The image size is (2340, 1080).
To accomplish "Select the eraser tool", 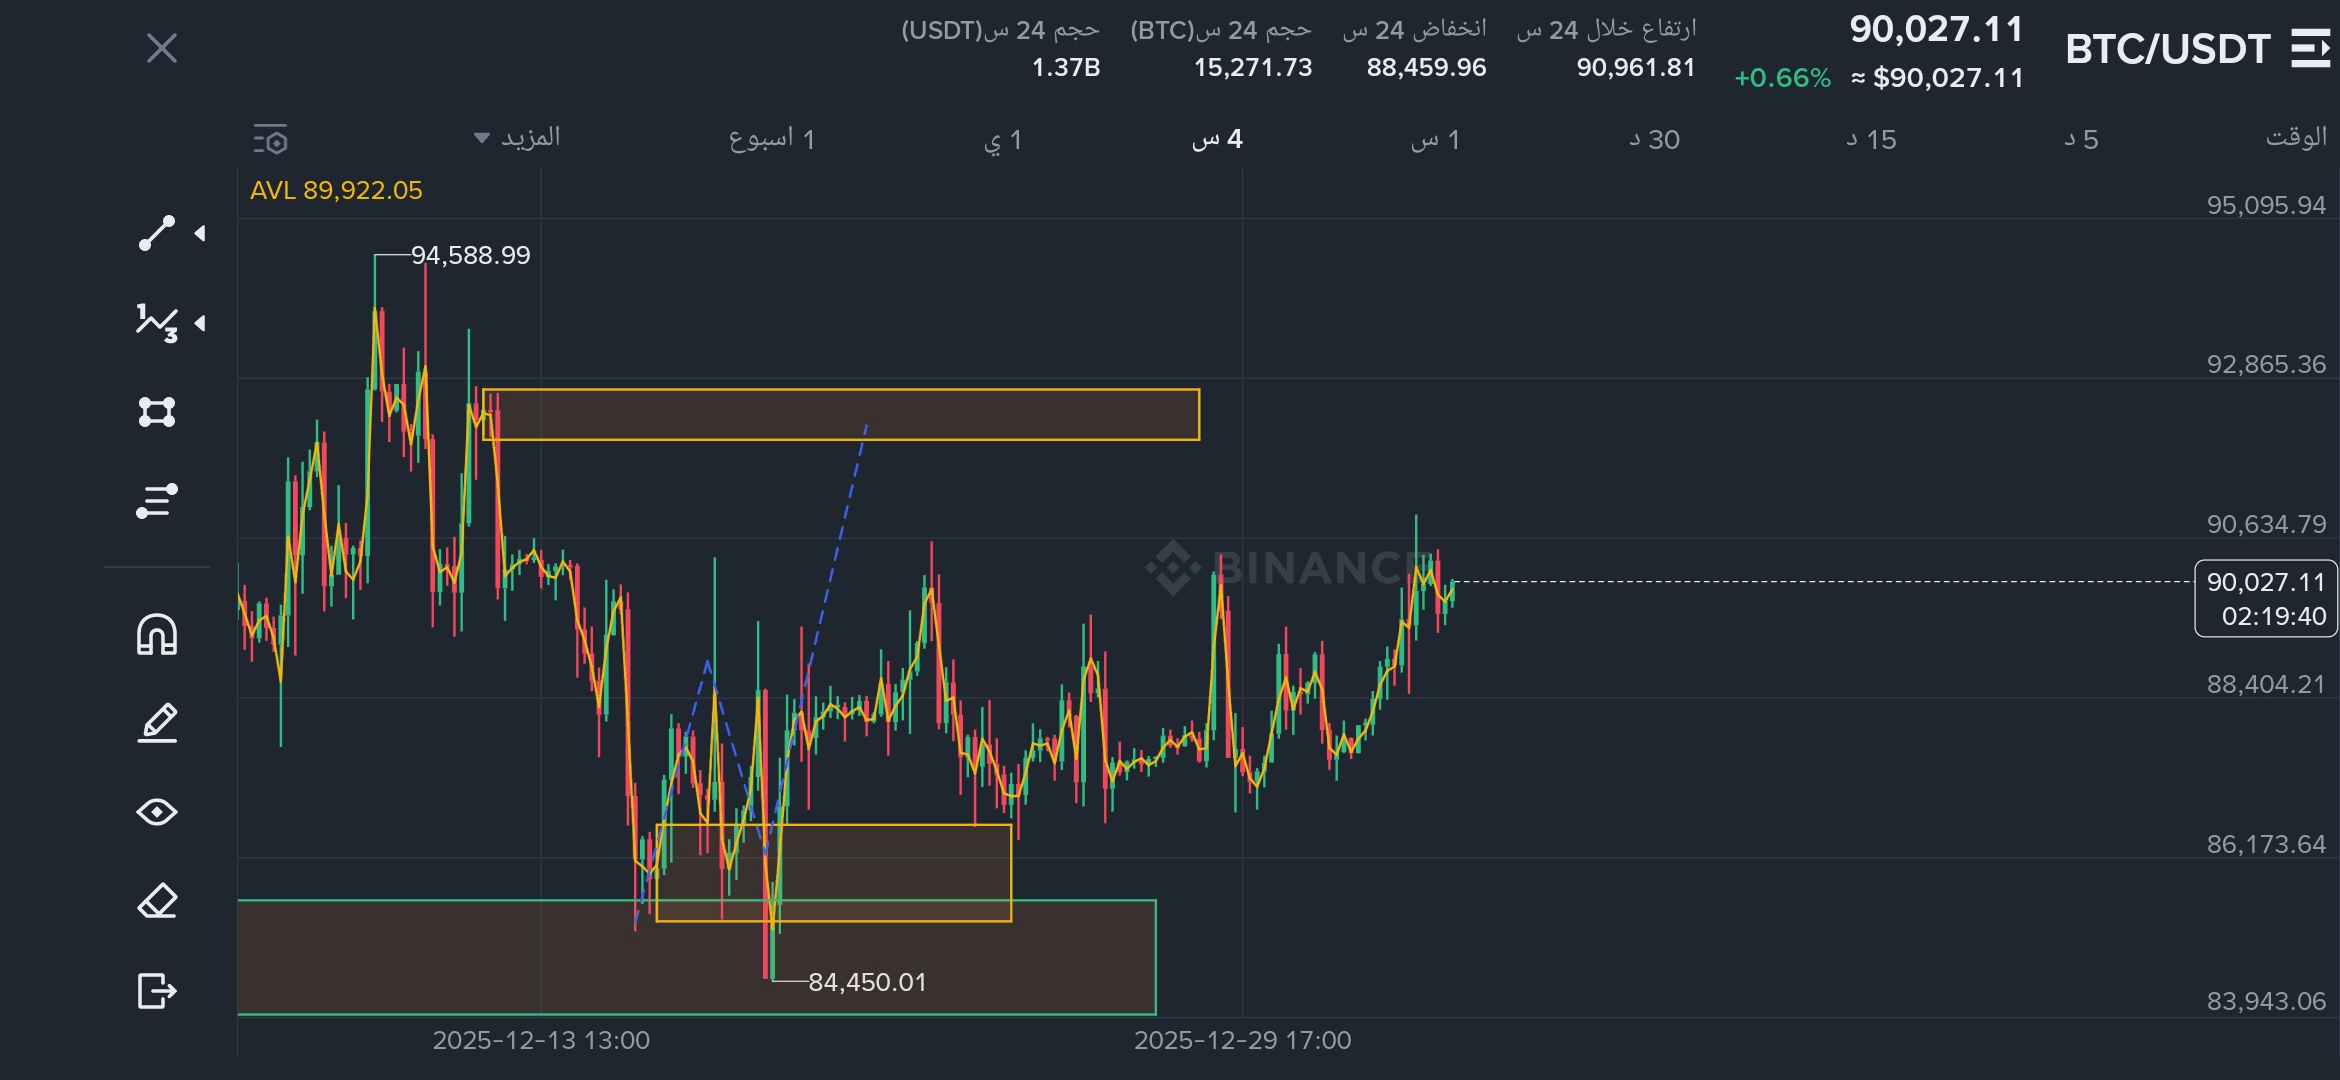I will tap(156, 901).
